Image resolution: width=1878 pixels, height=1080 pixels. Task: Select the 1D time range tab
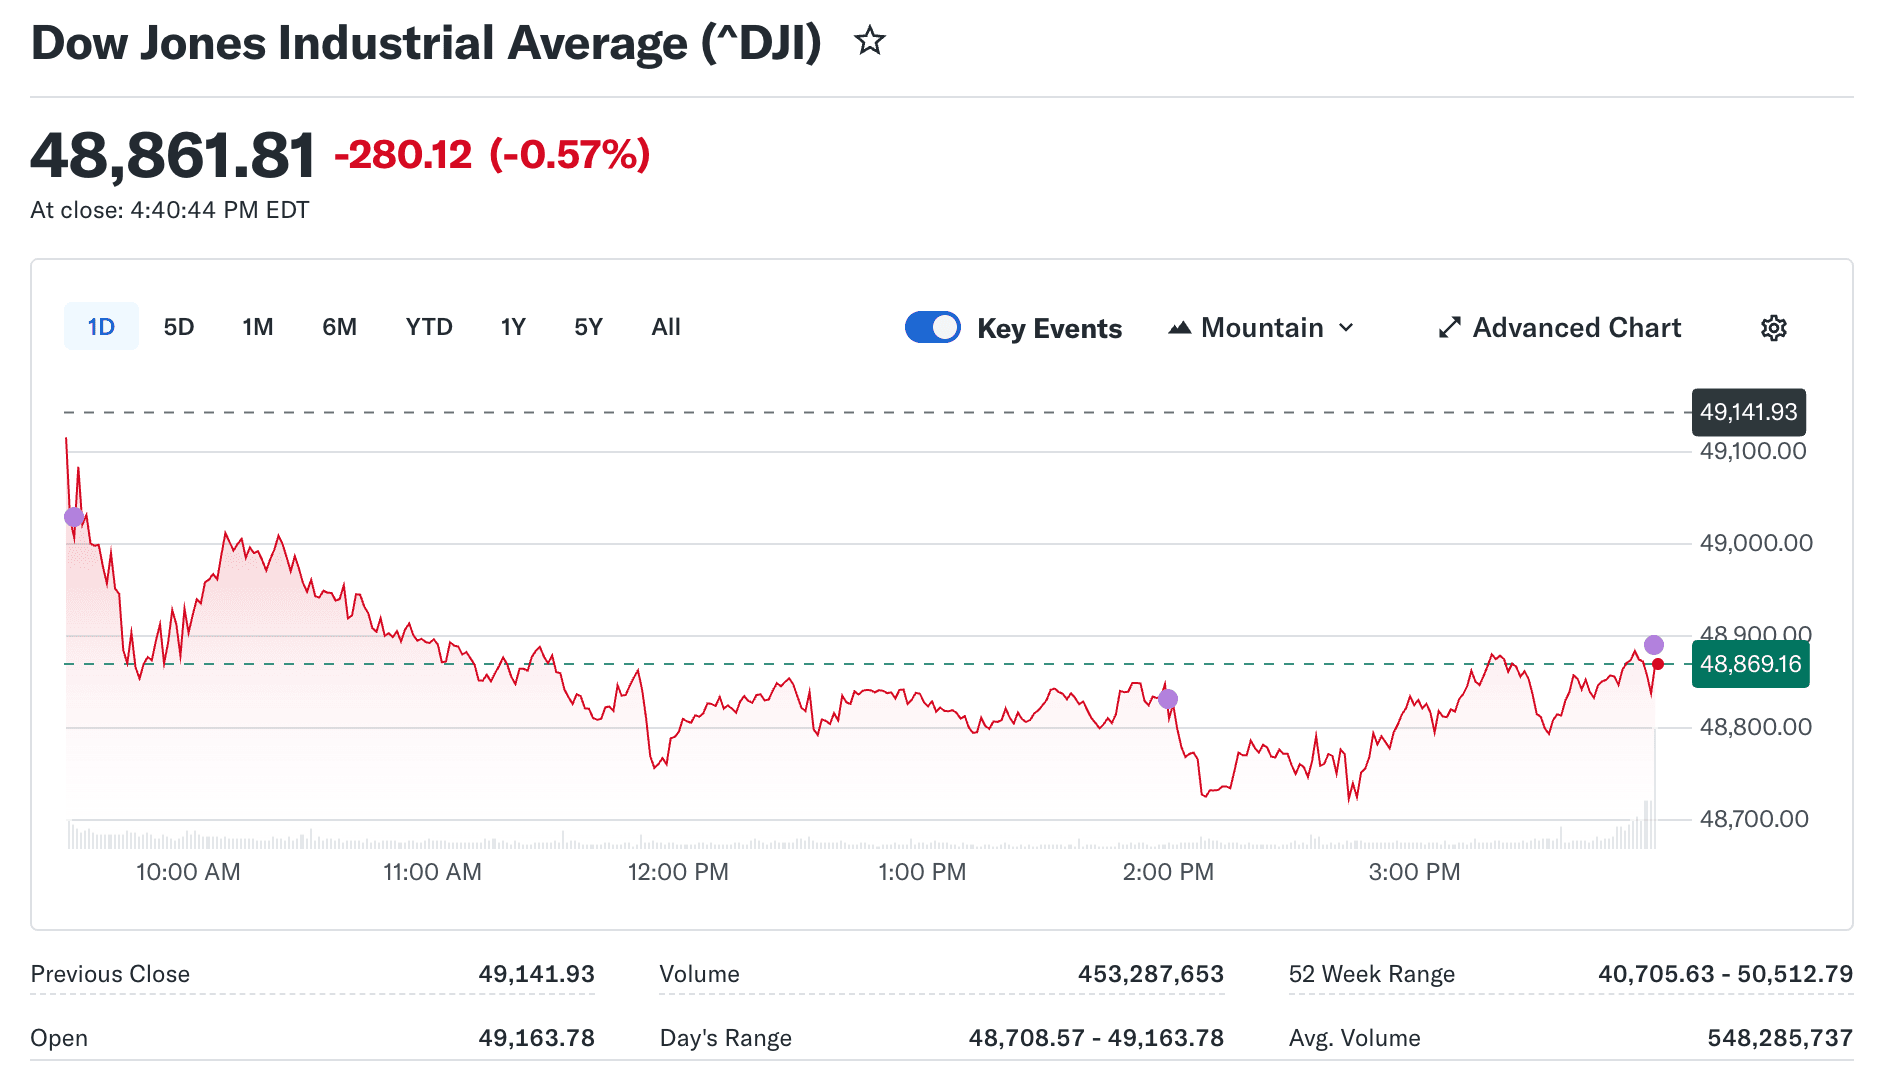tap(101, 327)
